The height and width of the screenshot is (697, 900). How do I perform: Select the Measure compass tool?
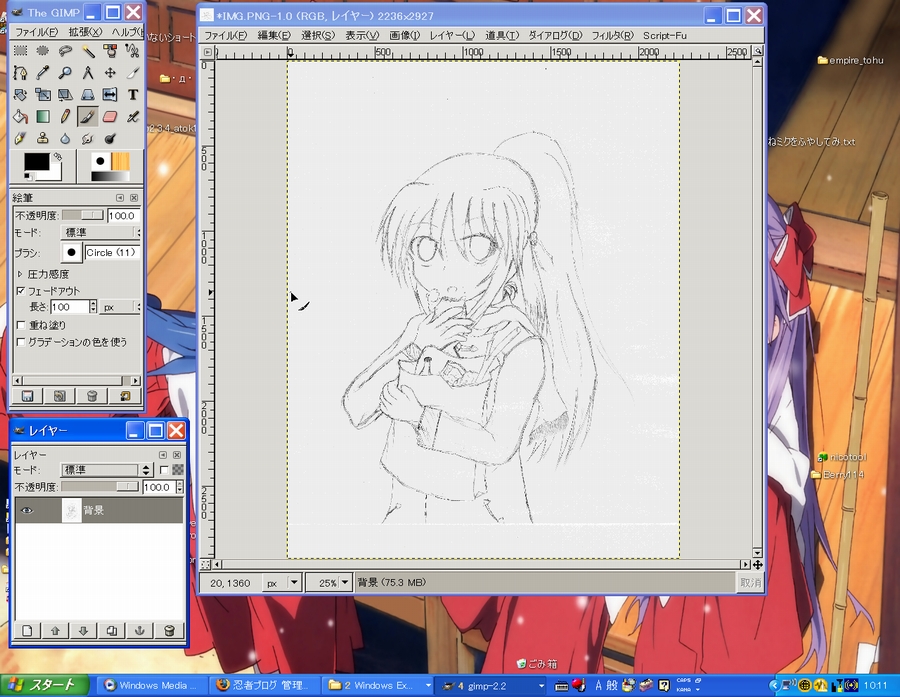(87, 73)
